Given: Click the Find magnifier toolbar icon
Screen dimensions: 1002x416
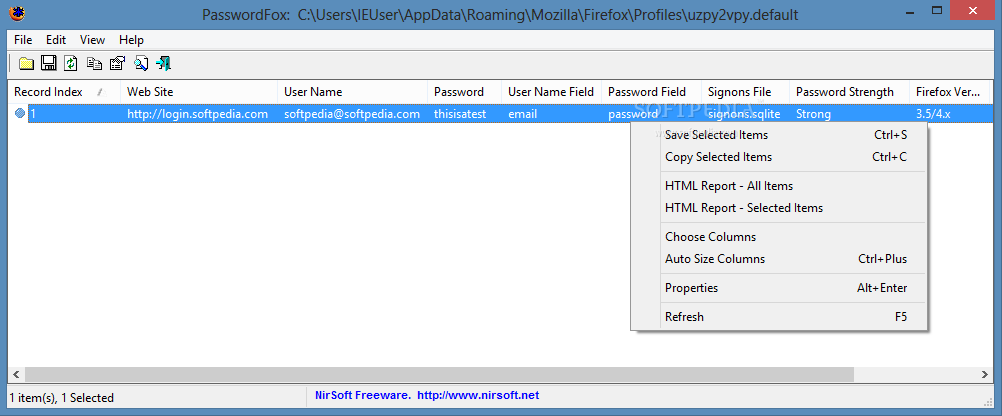Looking at the screenshot, I should coord(141,63).
